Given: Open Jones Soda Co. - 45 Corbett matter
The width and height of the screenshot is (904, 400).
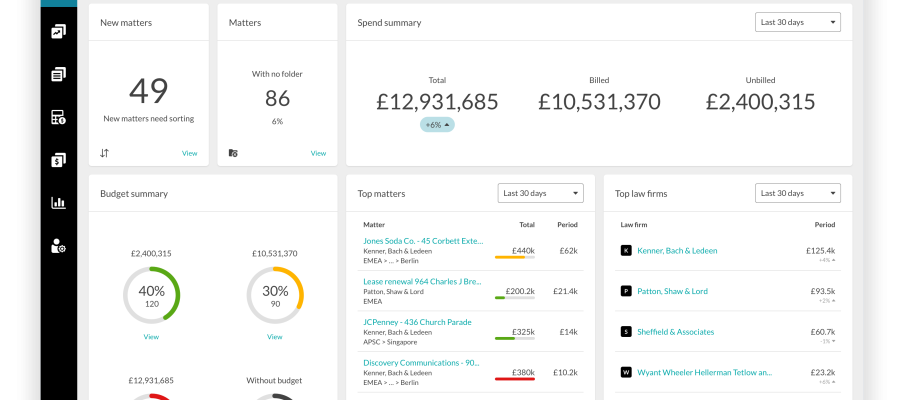Looking at the screenshot, I should 423,241.
